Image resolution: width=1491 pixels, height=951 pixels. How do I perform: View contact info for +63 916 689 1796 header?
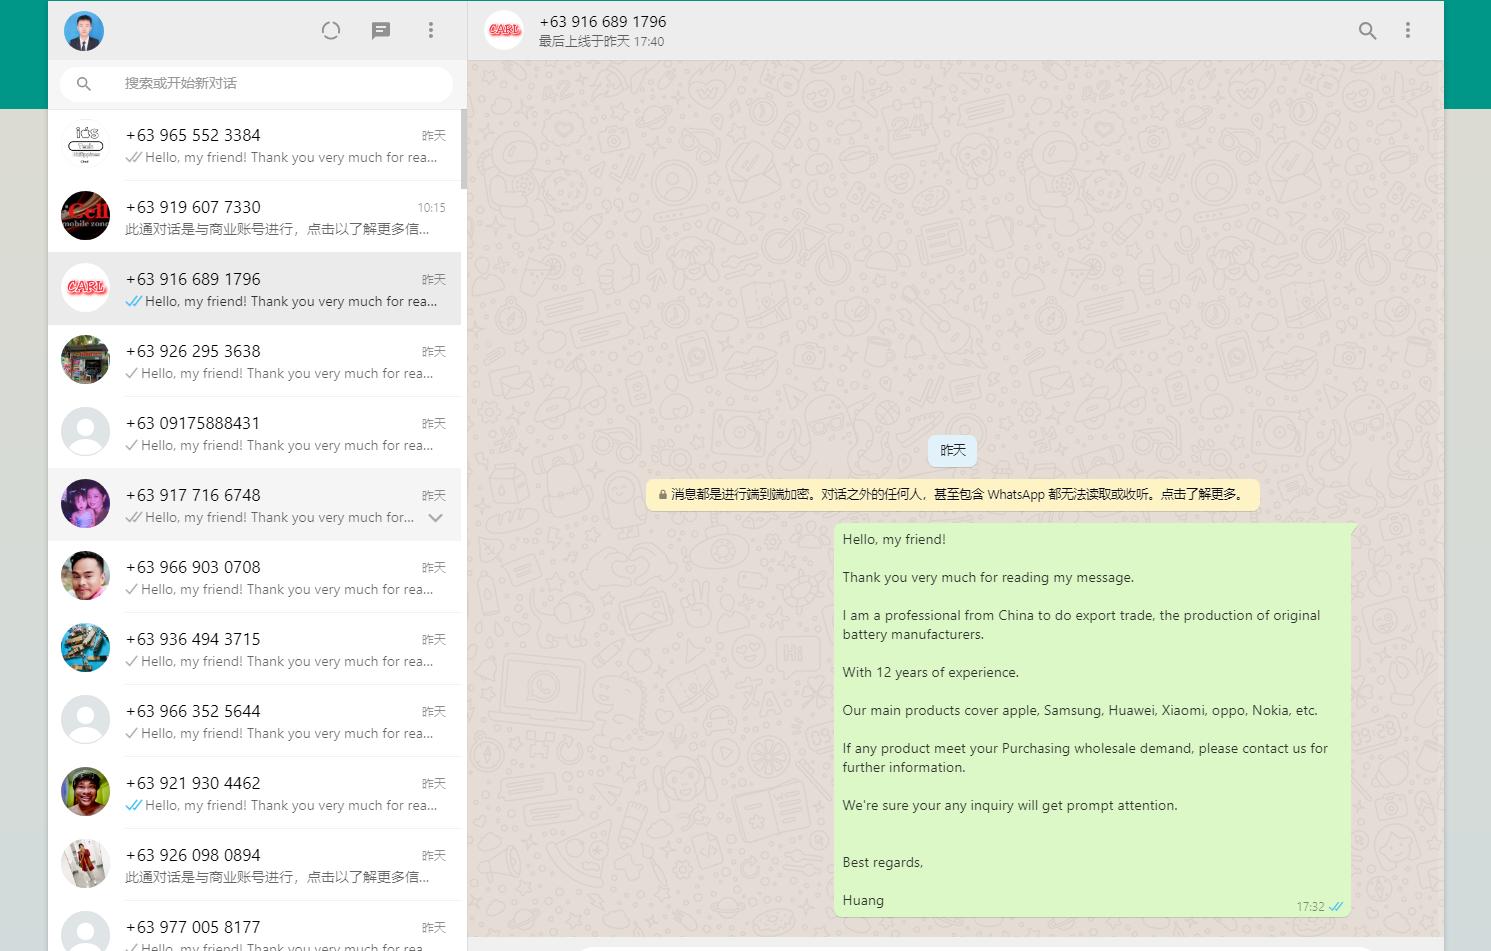603,21
